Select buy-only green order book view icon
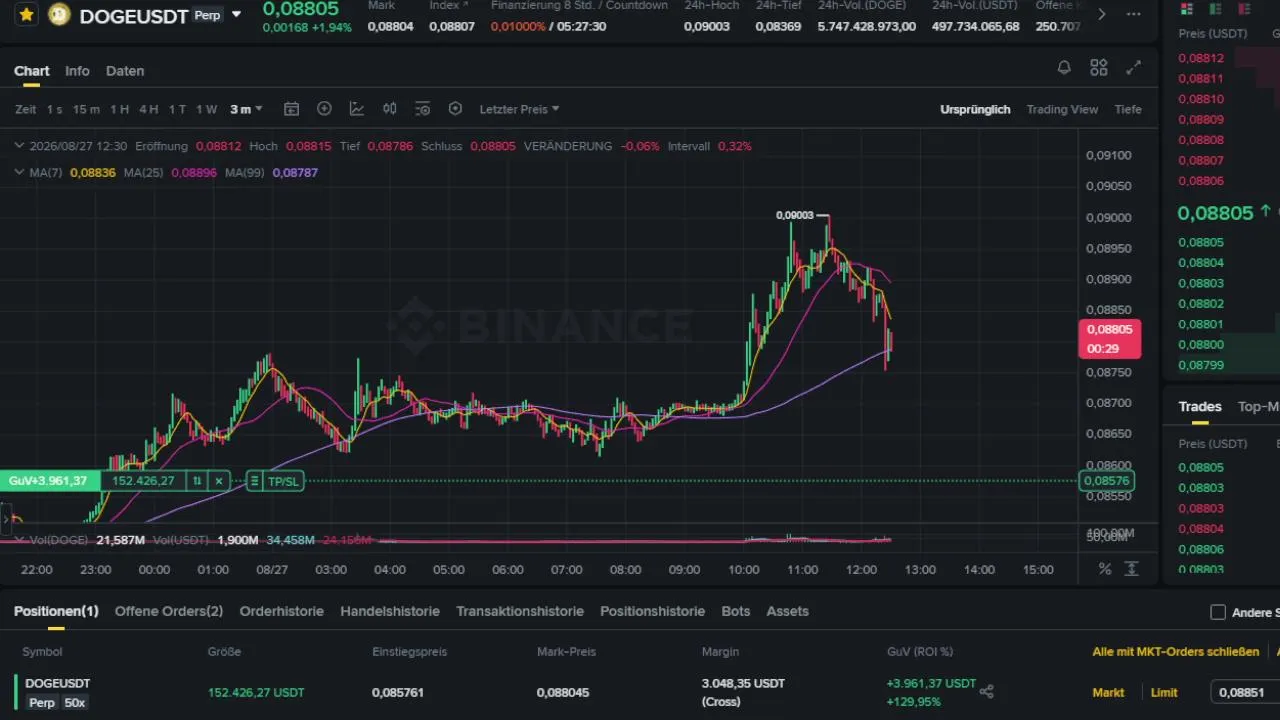This screenshot has width=1280, height=720. (1215, 9)
